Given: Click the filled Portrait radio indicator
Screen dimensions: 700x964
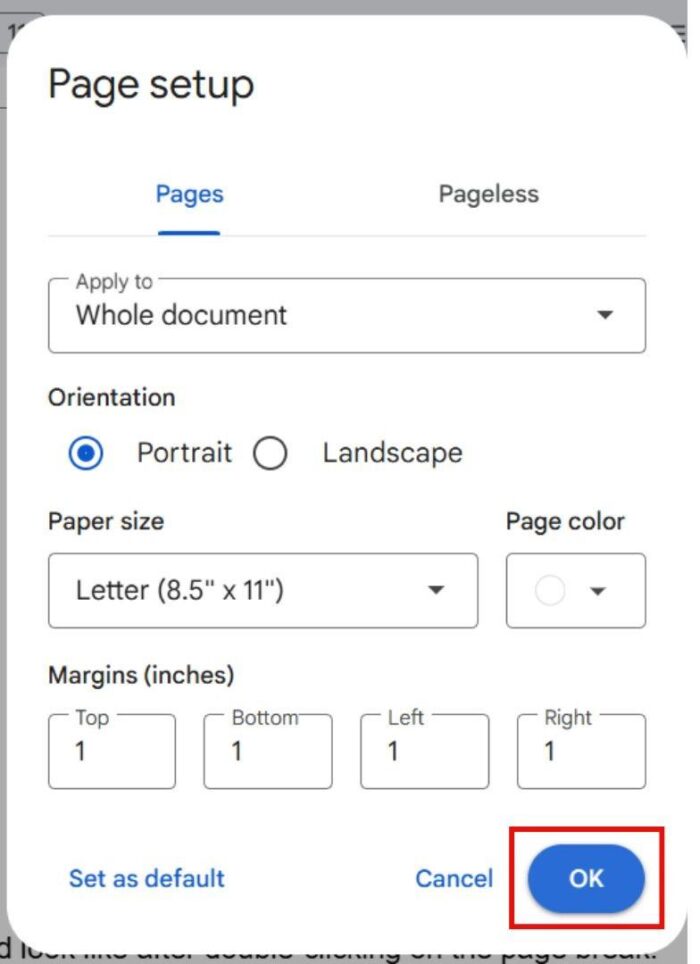Looking at the screenshot, I should (x=86, y=452).
